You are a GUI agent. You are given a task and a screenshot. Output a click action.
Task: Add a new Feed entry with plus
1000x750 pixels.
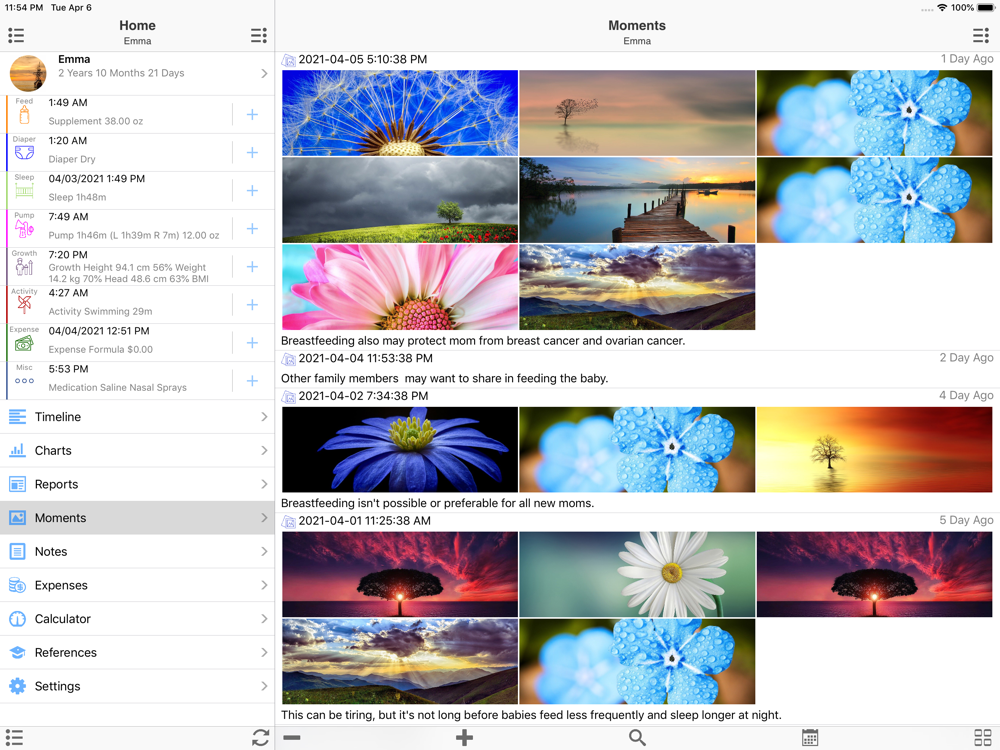click(253, 115)
